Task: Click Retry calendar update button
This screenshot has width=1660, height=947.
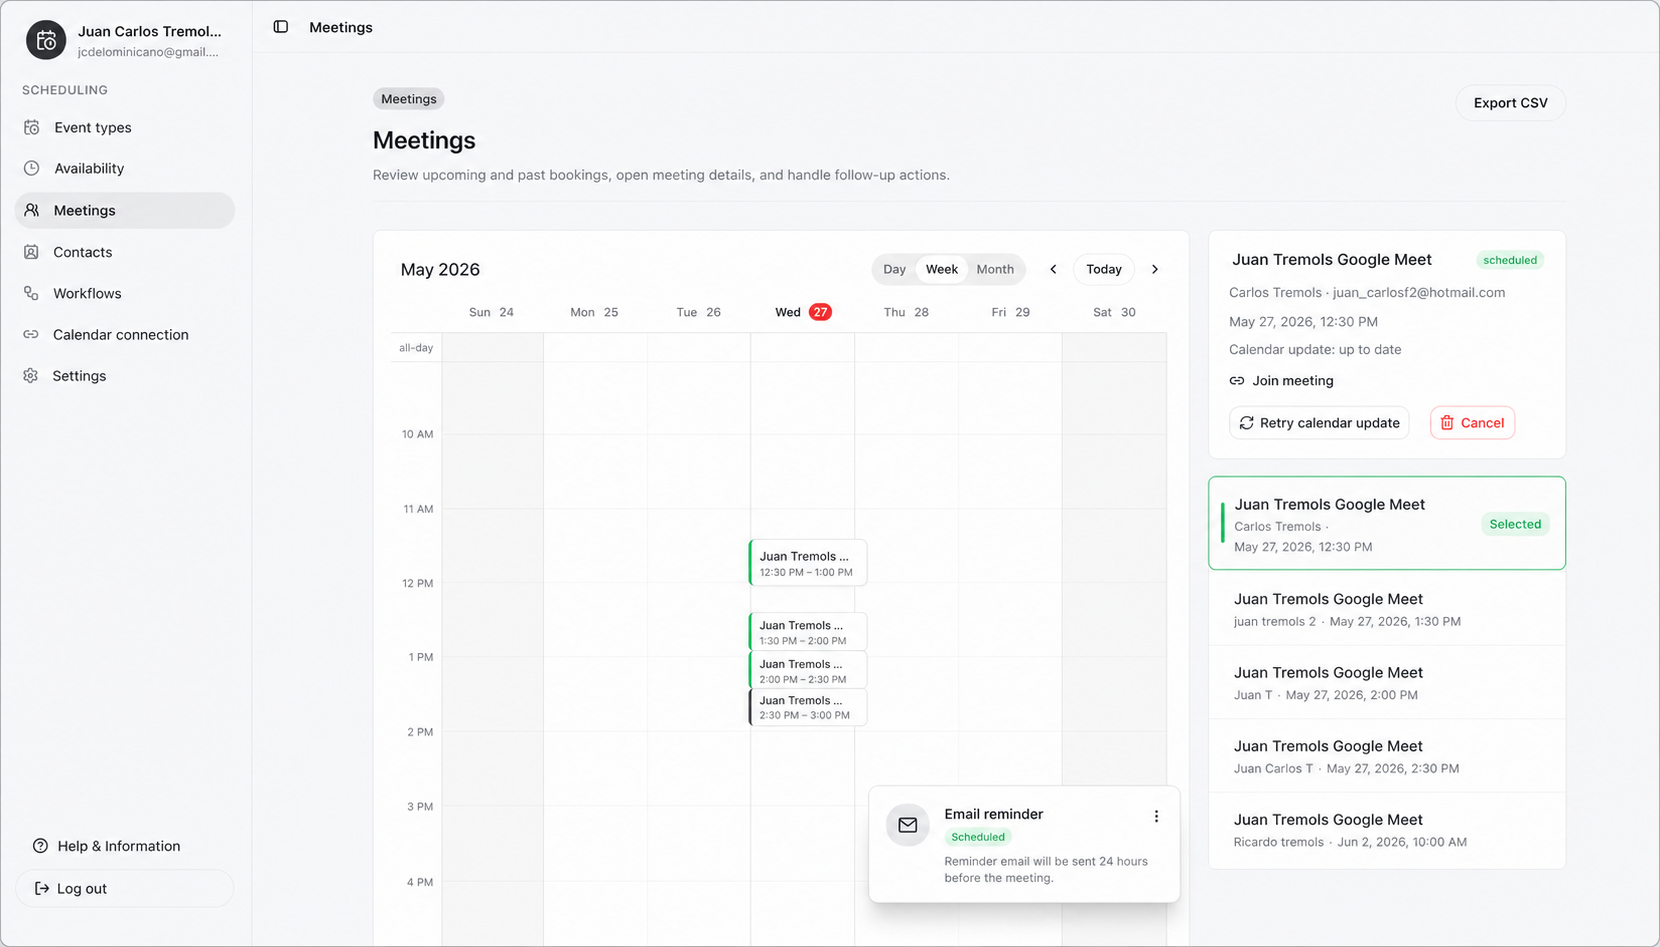Action: pyautogui.click(x=1319, y=423)
